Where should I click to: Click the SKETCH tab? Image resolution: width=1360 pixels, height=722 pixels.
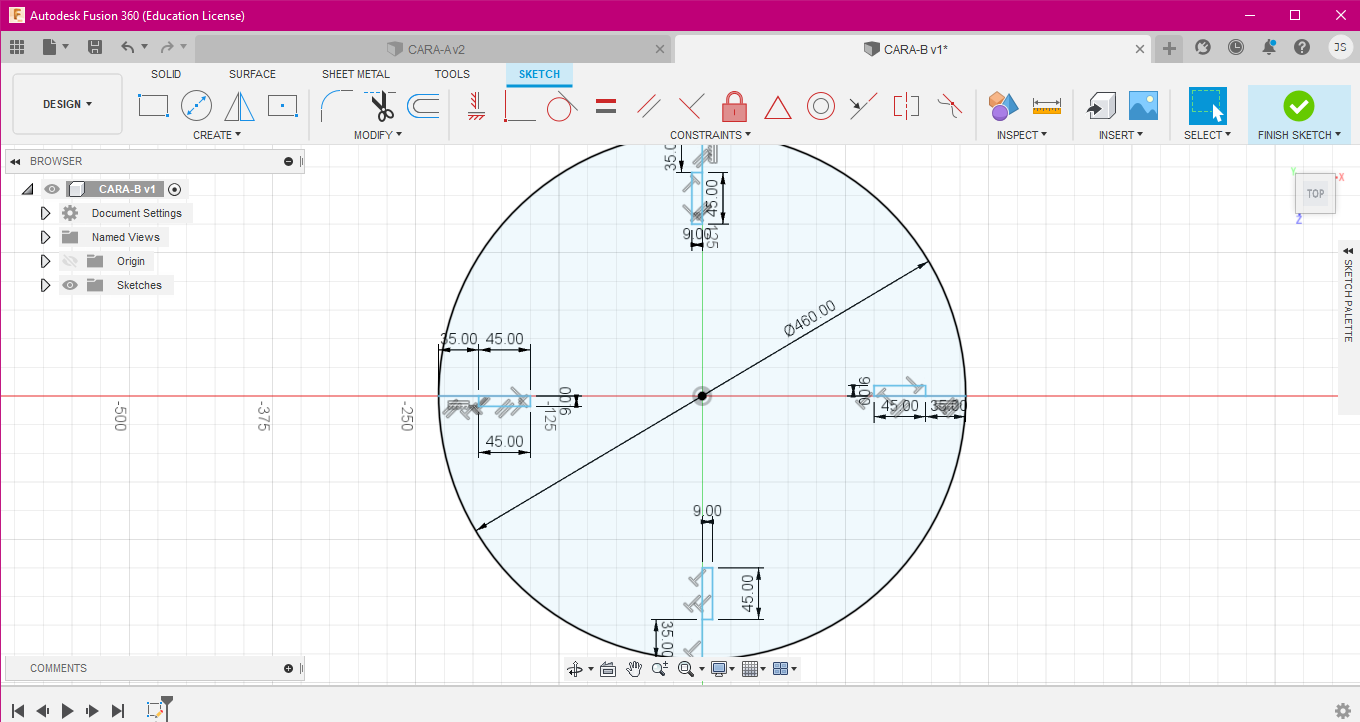tap(539, 74)
